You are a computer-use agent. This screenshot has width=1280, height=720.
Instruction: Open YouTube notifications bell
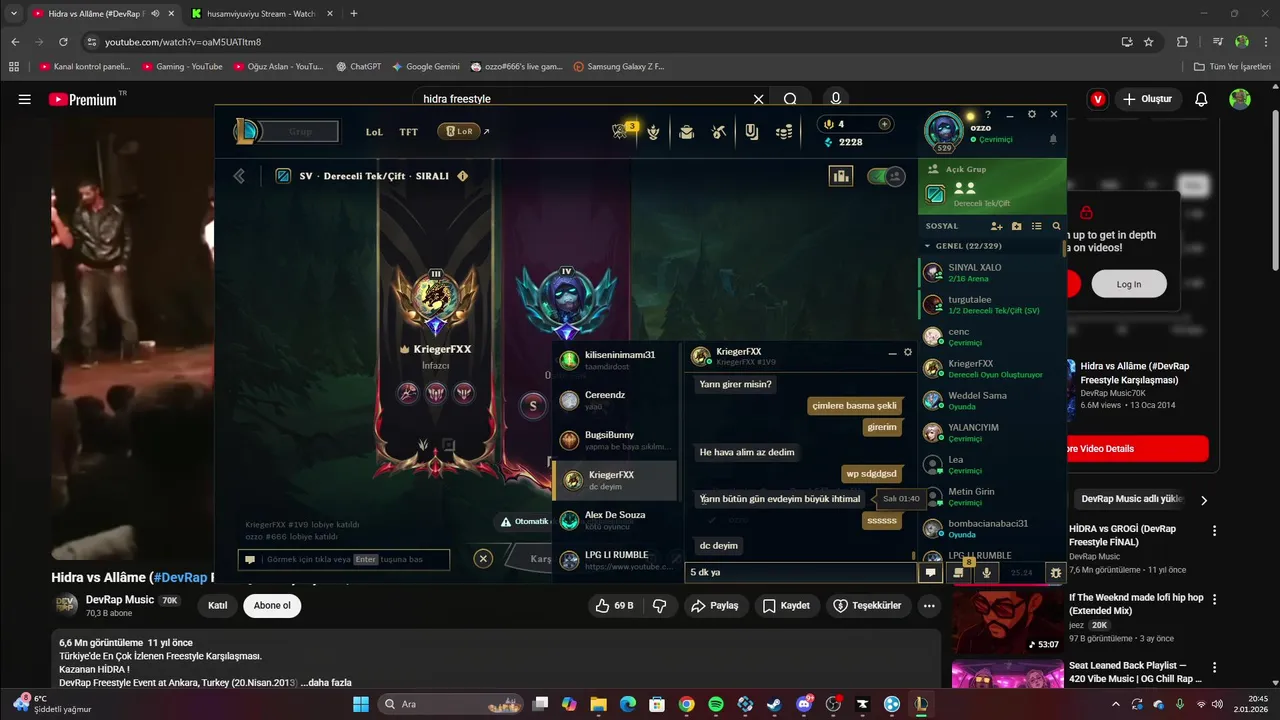[x=1202, y=99]
